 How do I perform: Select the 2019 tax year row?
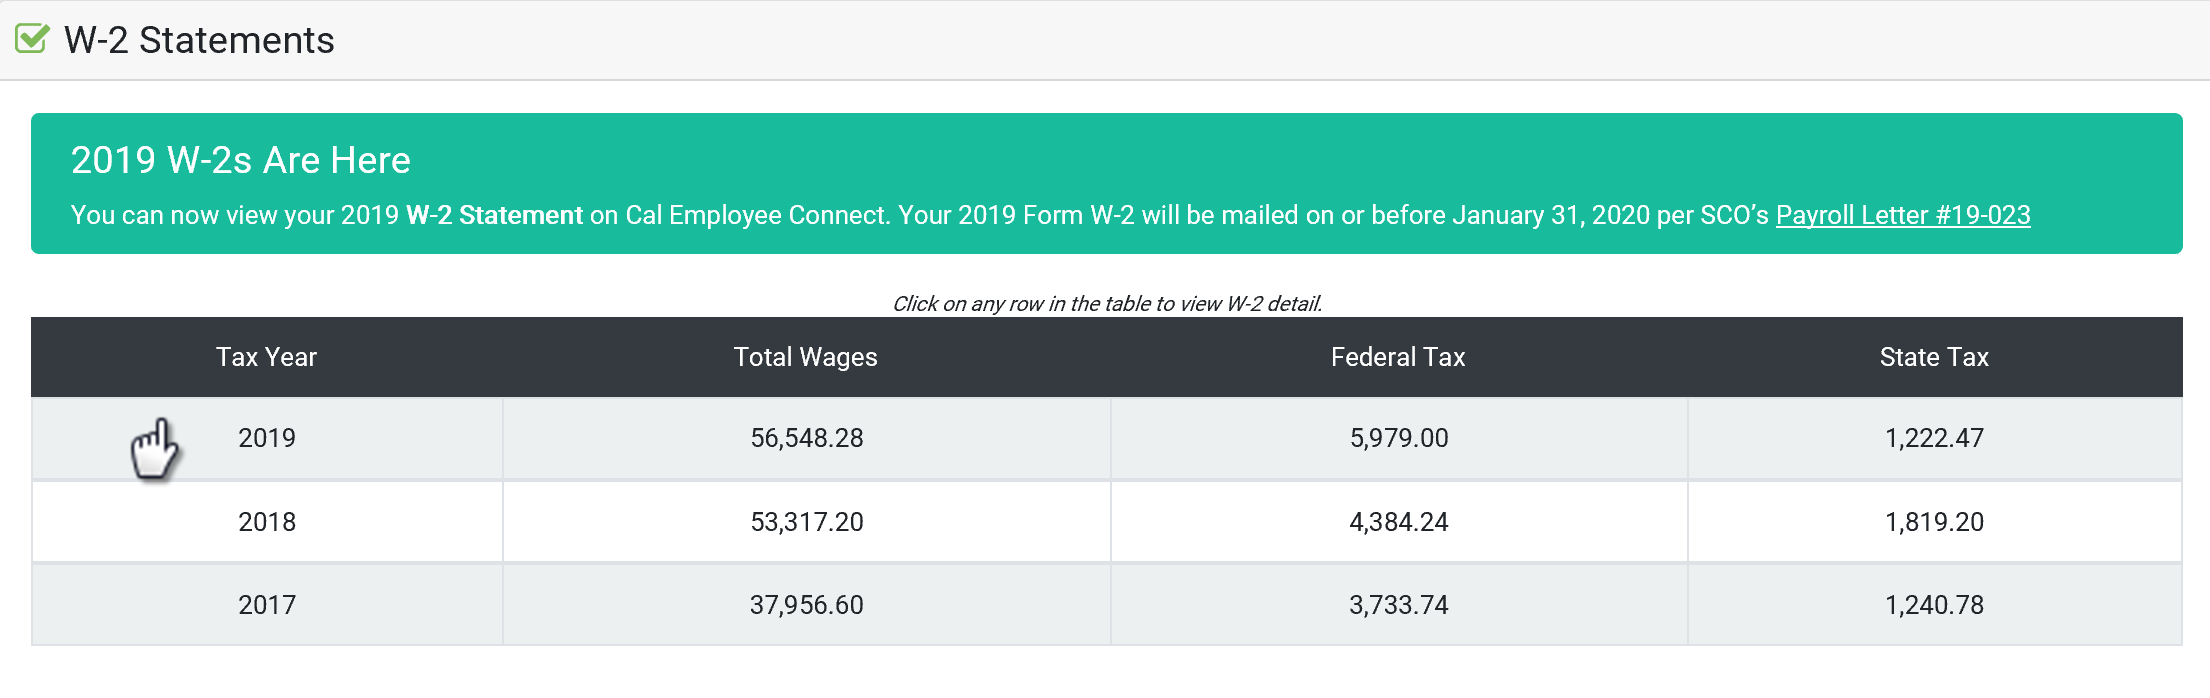[1106, 438]
